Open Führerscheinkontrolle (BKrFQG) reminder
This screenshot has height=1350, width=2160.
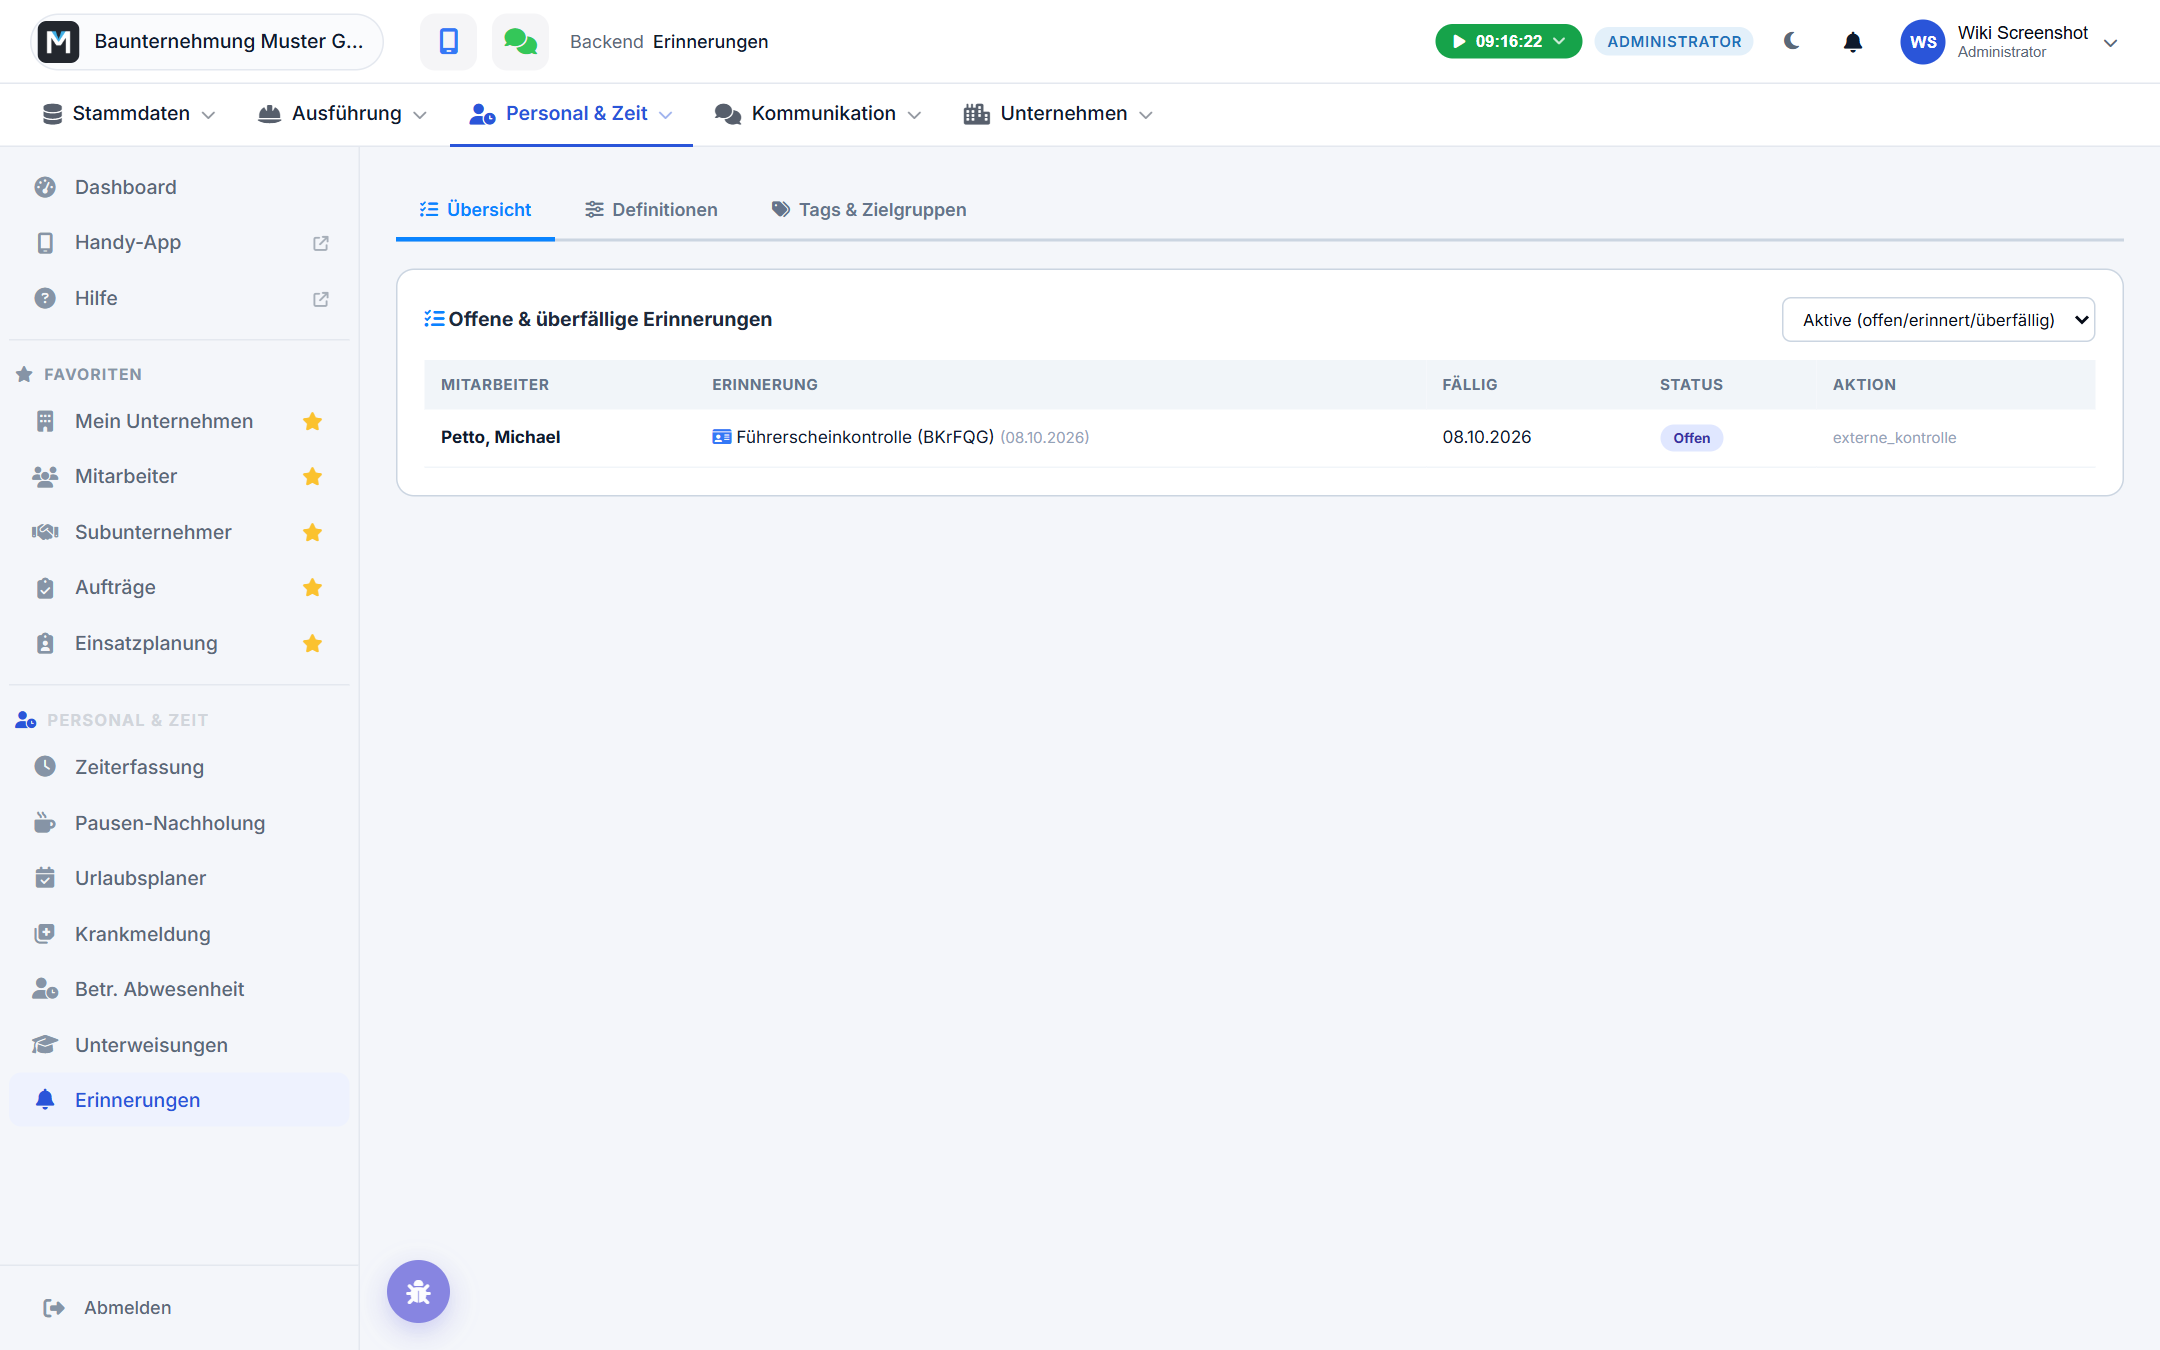click(x=865, y=437)
